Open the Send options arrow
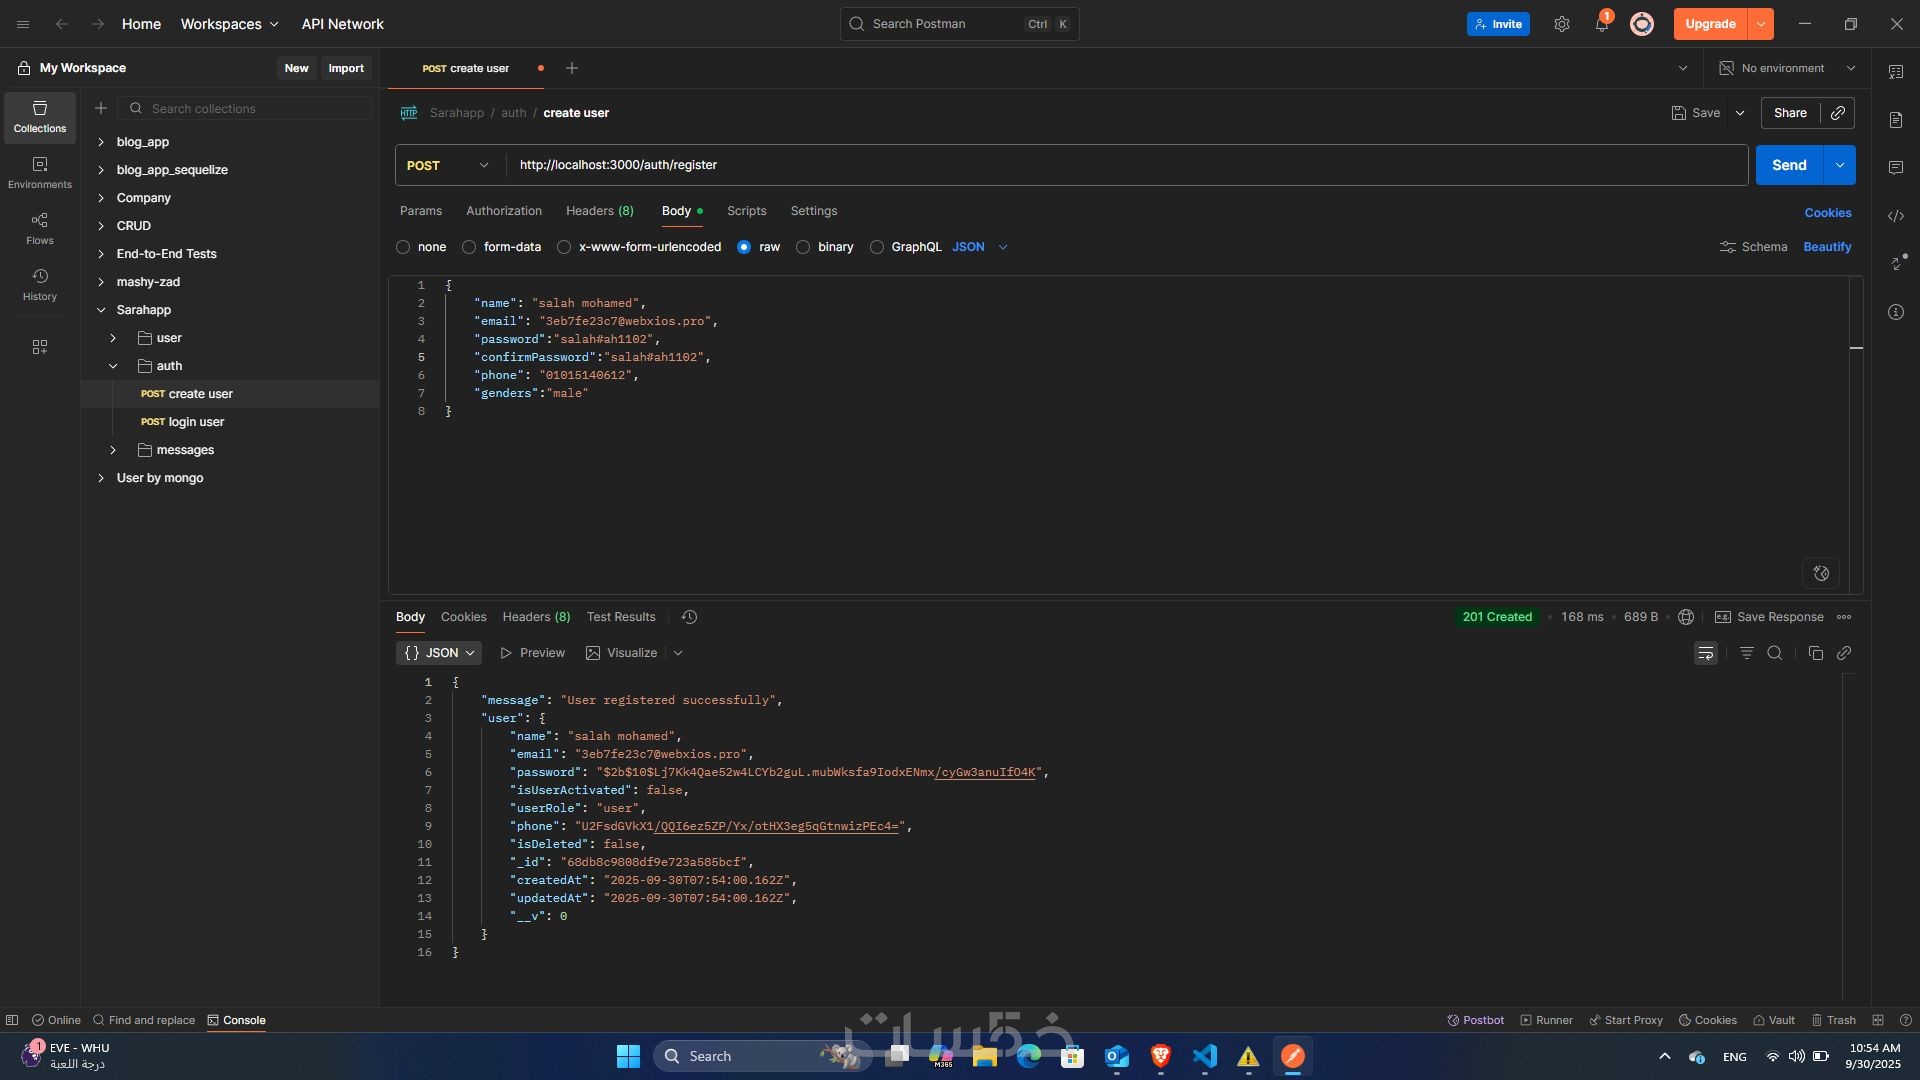Viewport: 1920px width, 1080px height. 1840,165
